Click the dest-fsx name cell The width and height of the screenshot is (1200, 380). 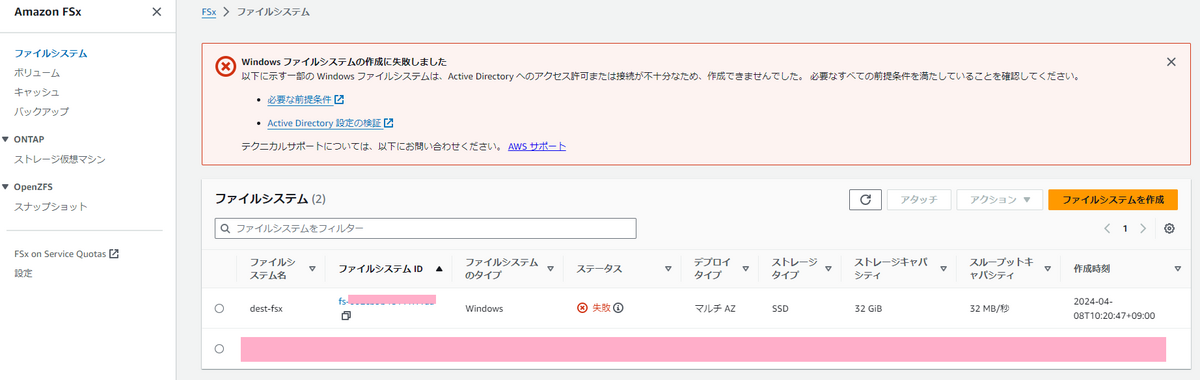(266, 308)
